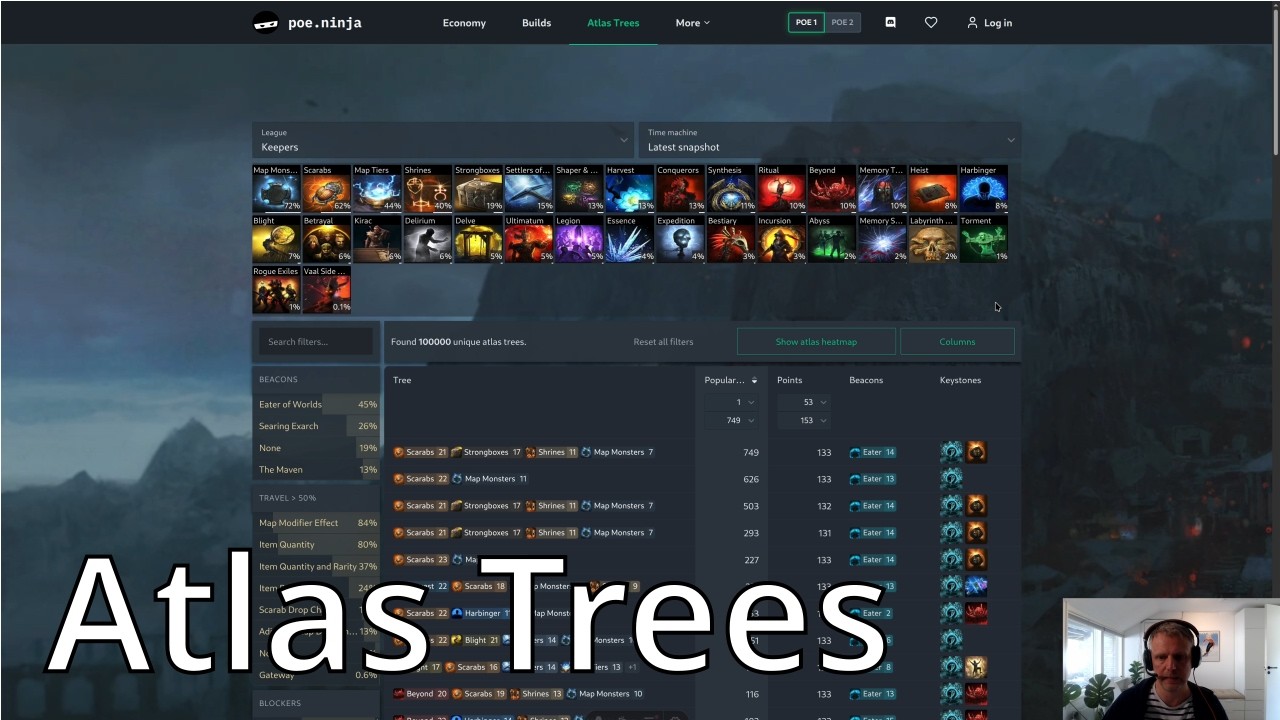
Task: Open the Builds tab
Action: pos(536,23)
